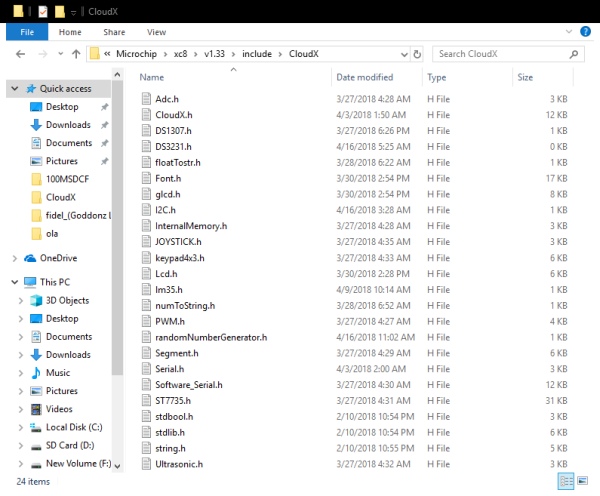Select the file numToString.h
The width and height of the screenshot is (600, 496).
(x=185, y=305)
